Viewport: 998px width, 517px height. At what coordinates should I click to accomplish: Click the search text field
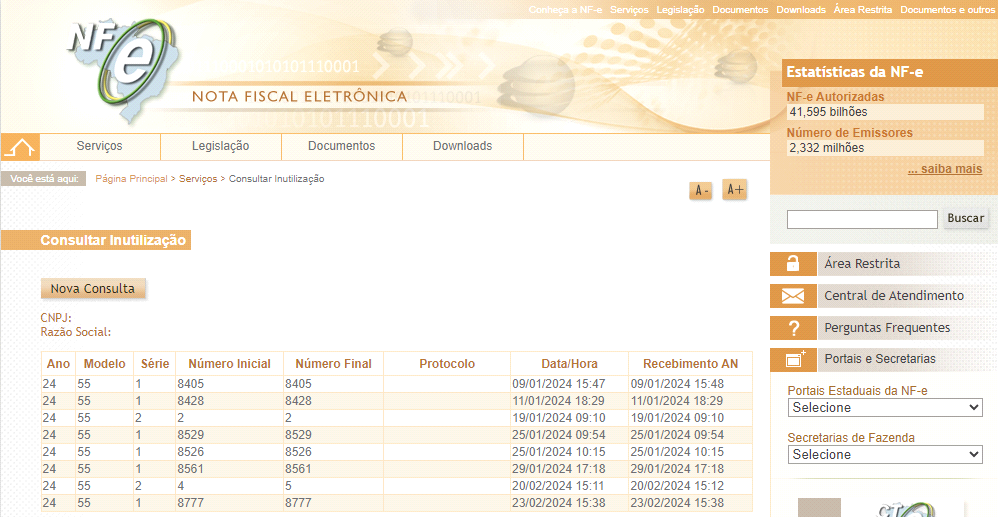pyautogui.click(x=862, y=219)
